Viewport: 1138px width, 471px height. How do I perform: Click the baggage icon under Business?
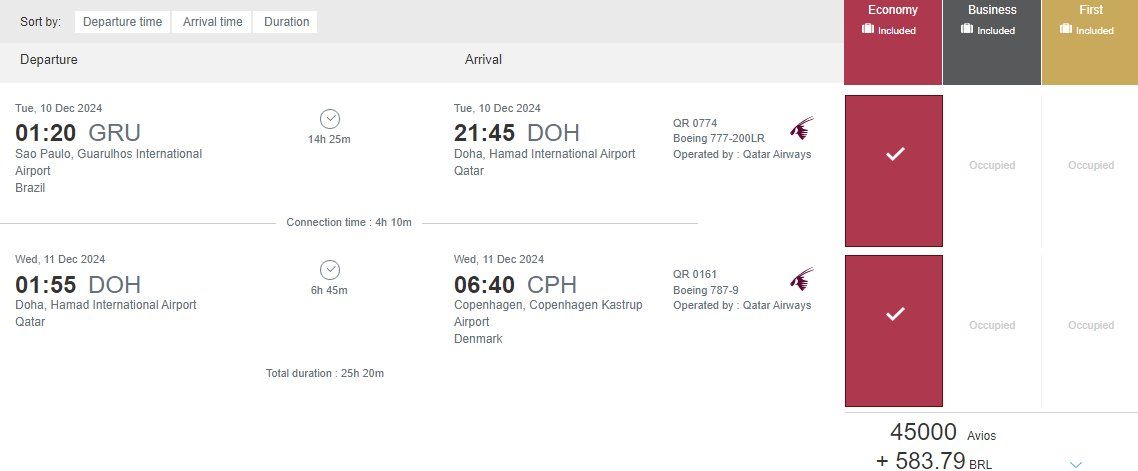point(967,30)
